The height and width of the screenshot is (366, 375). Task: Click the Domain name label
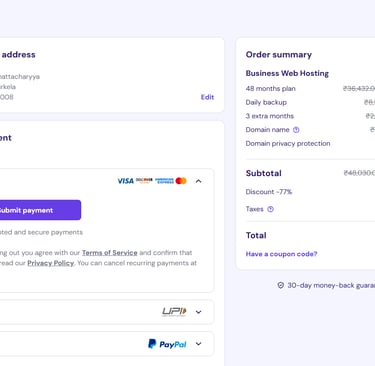tap(267, 130)
